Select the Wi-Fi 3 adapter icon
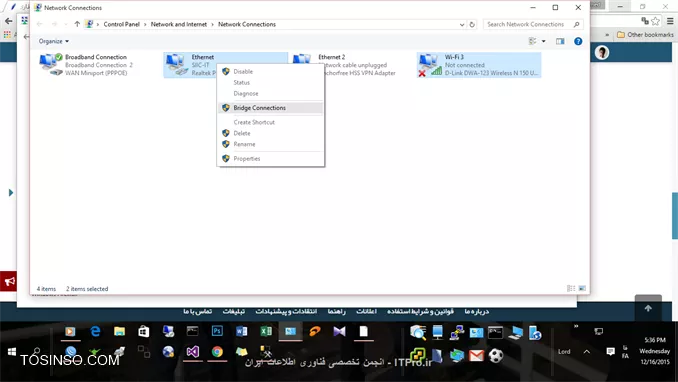 pyautogui.click(x=430, y=65)
